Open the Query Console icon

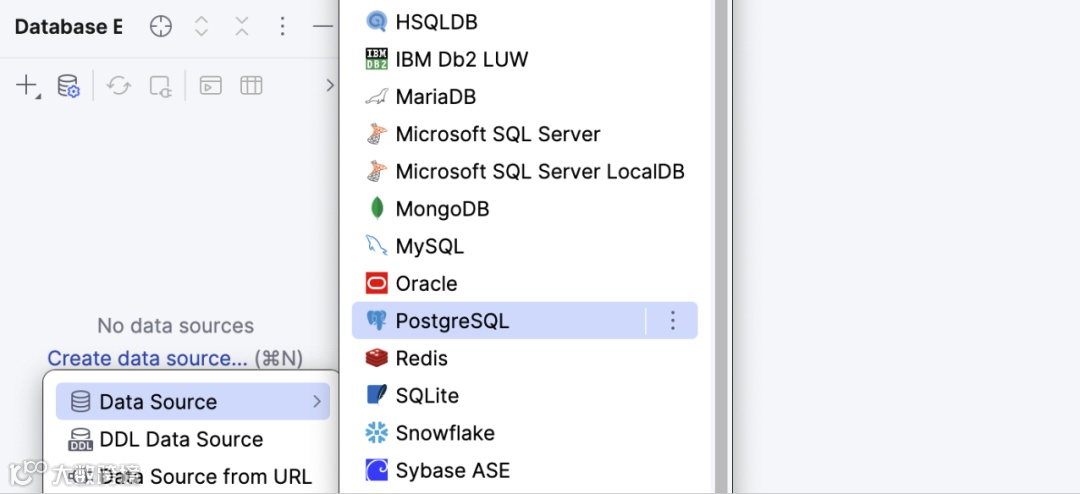point(211,85)
